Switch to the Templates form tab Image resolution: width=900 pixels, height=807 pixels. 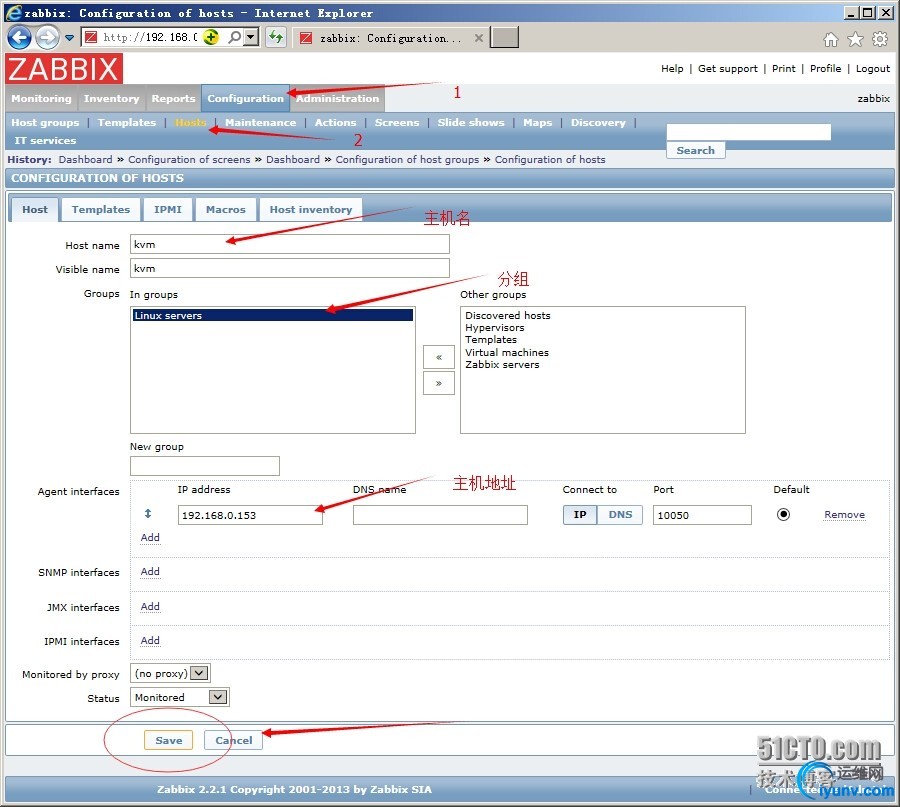coord(101,210)
